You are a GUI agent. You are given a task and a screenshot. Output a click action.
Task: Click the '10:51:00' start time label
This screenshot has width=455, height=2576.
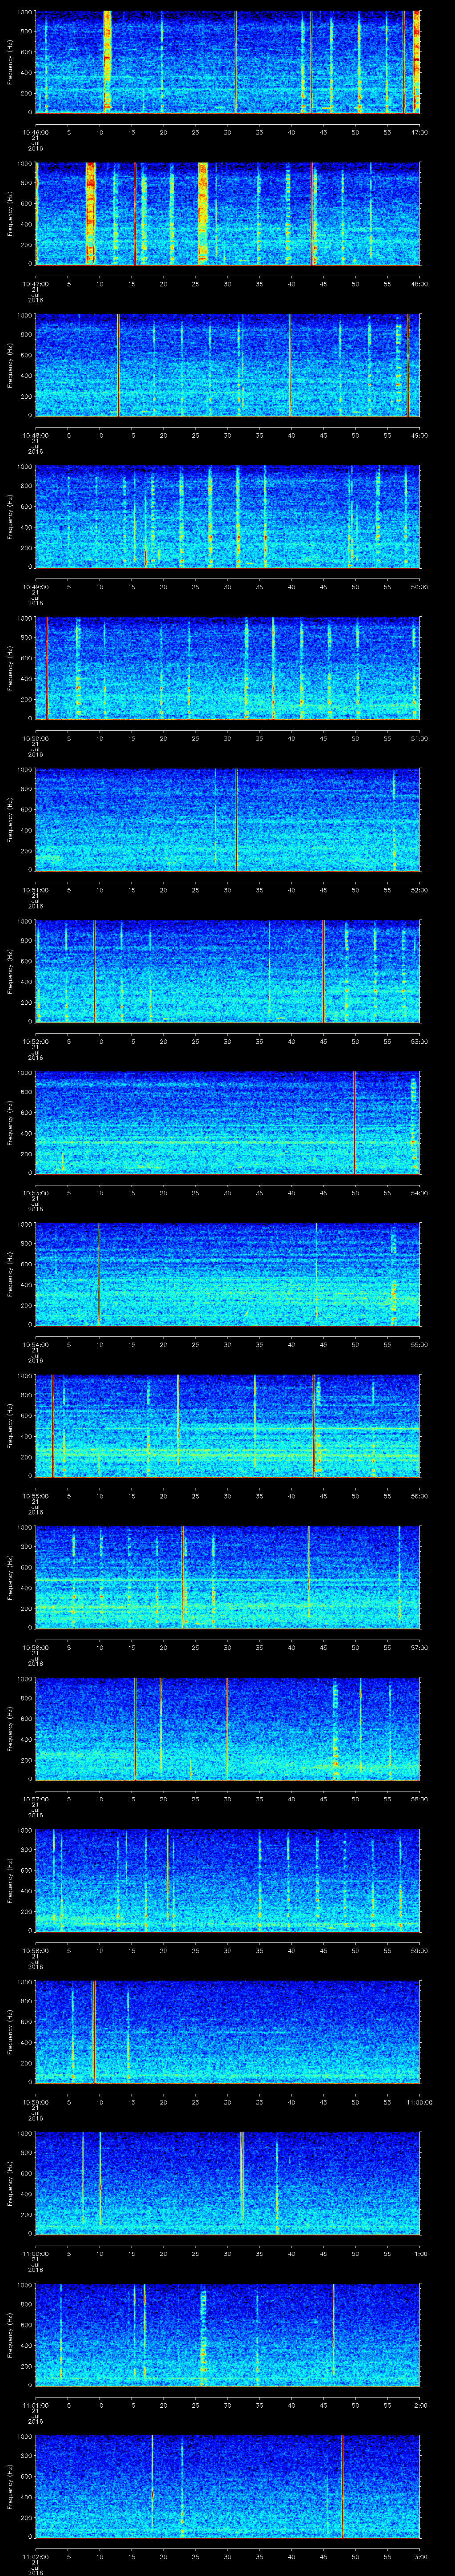point(35,891)
